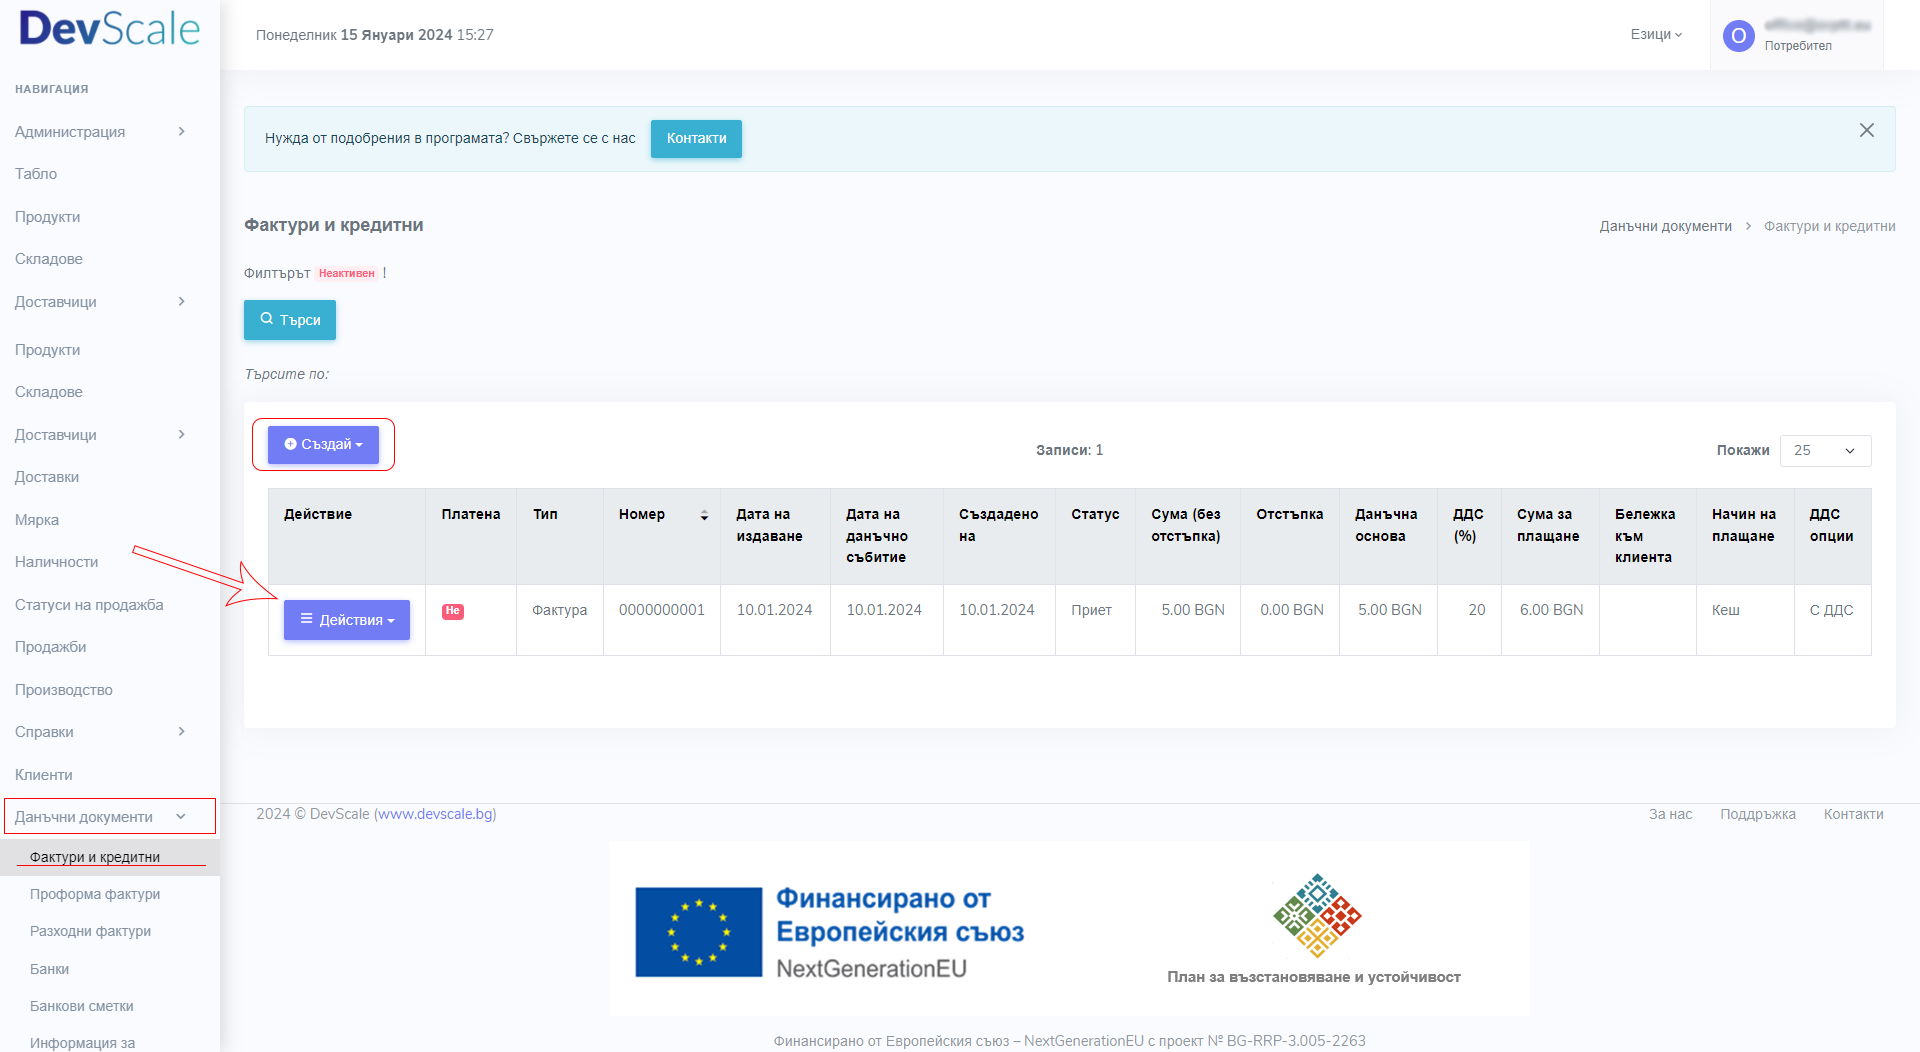1920x1052 pixels.
Task: Expand the Администрация menu chevron
Action: 181,131
